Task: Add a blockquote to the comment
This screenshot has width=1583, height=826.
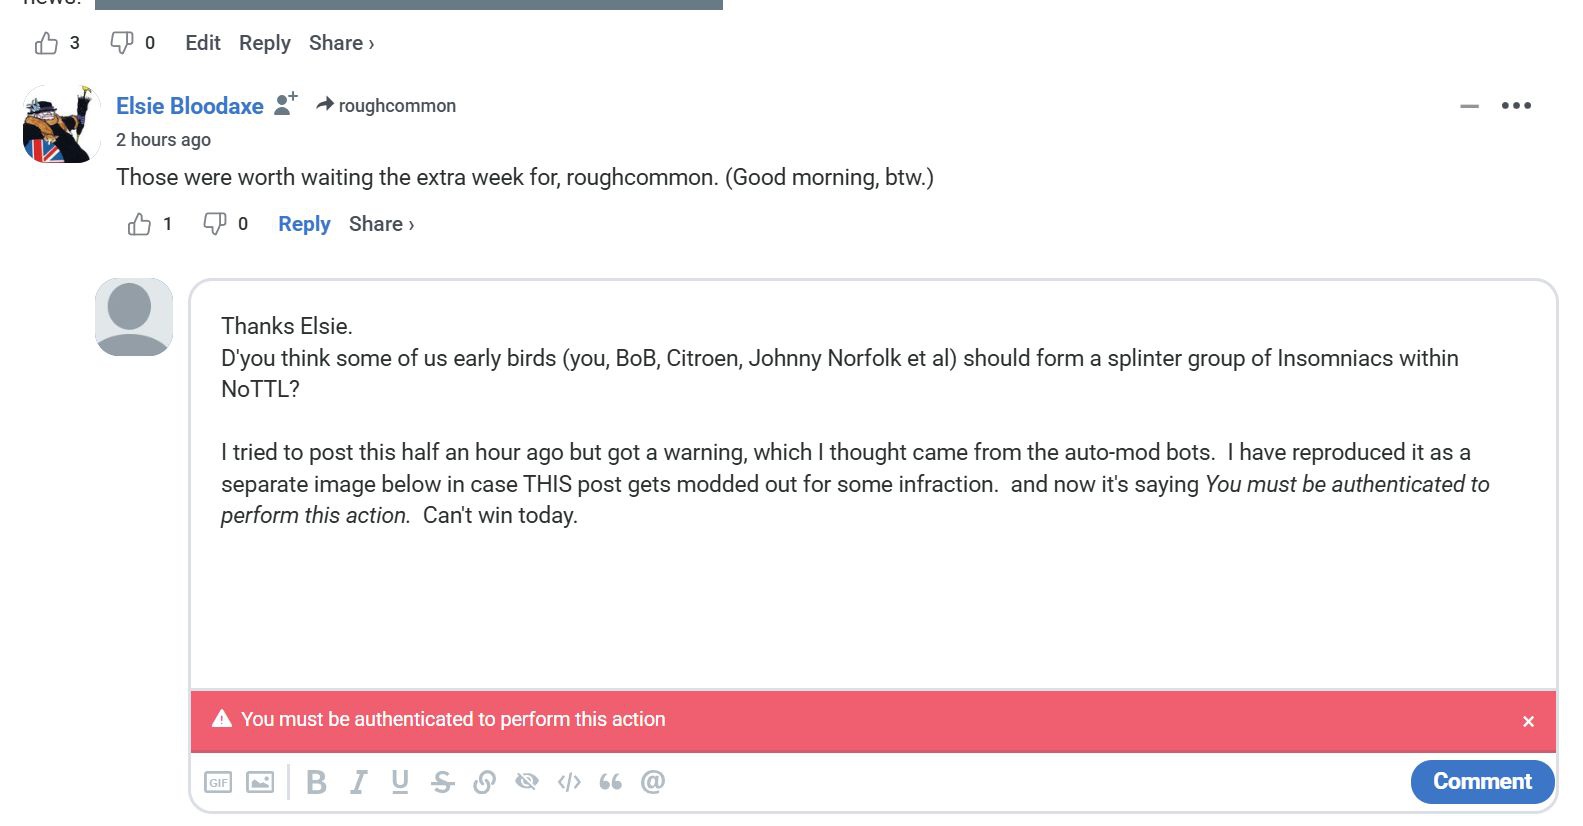Action: tap(610, 782)
